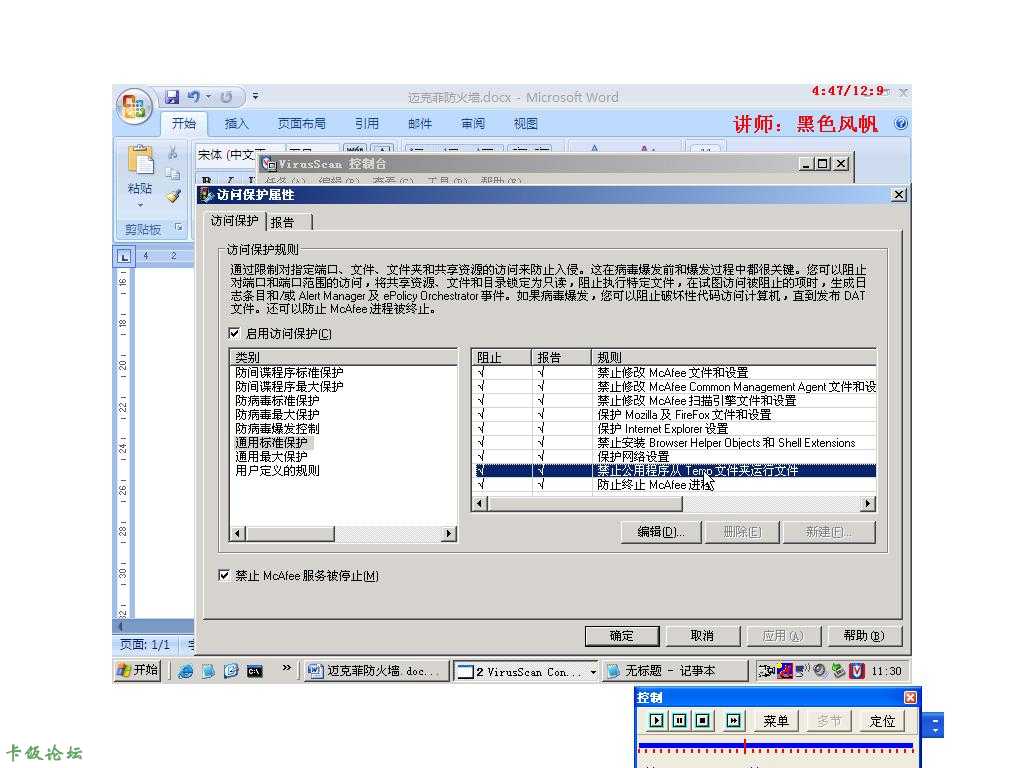Save the Word document from quick access toolbar
The image size is (1024, 768).
click(172, 97)
